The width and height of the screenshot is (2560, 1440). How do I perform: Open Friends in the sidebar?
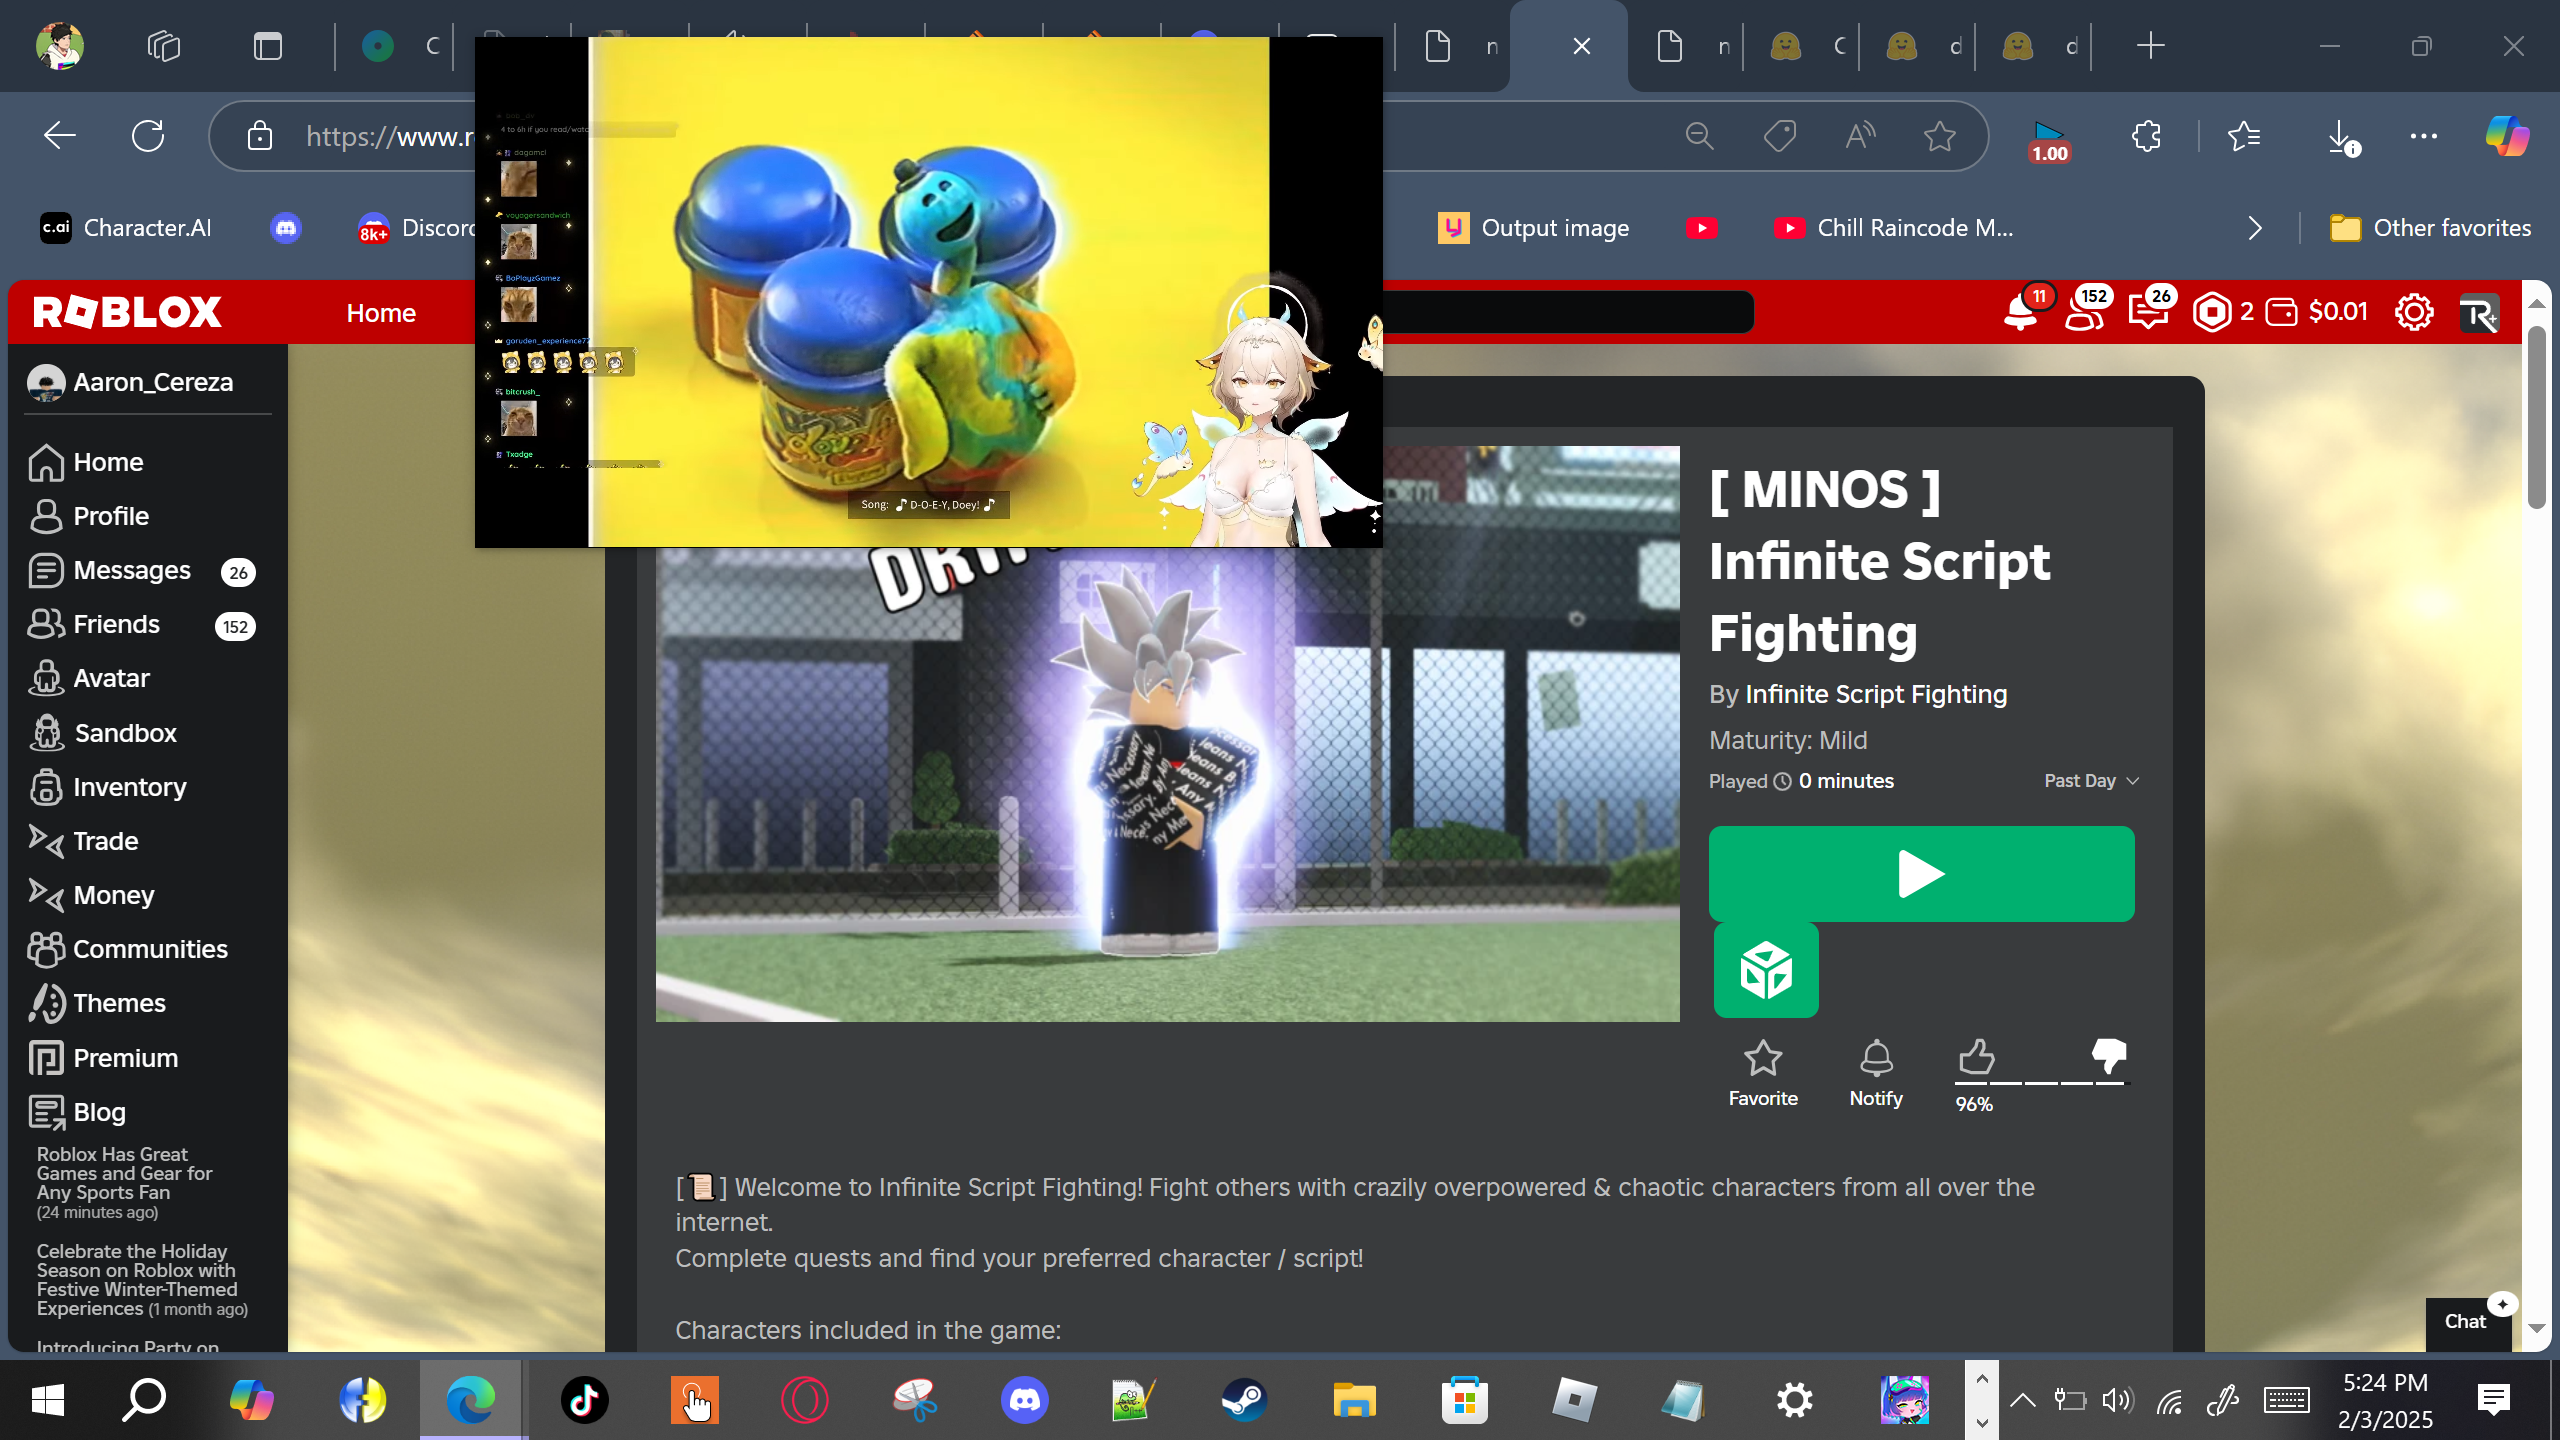(142, 624)
